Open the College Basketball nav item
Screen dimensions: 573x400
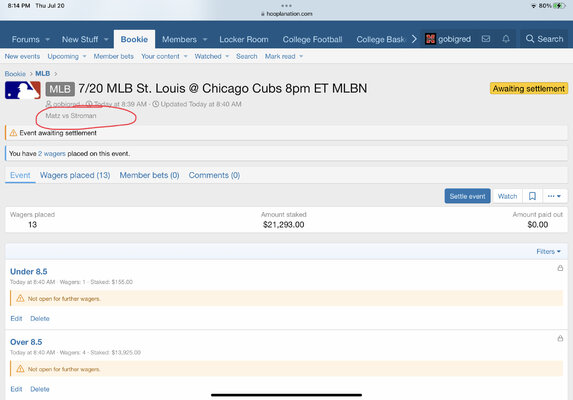coord(380,39)
